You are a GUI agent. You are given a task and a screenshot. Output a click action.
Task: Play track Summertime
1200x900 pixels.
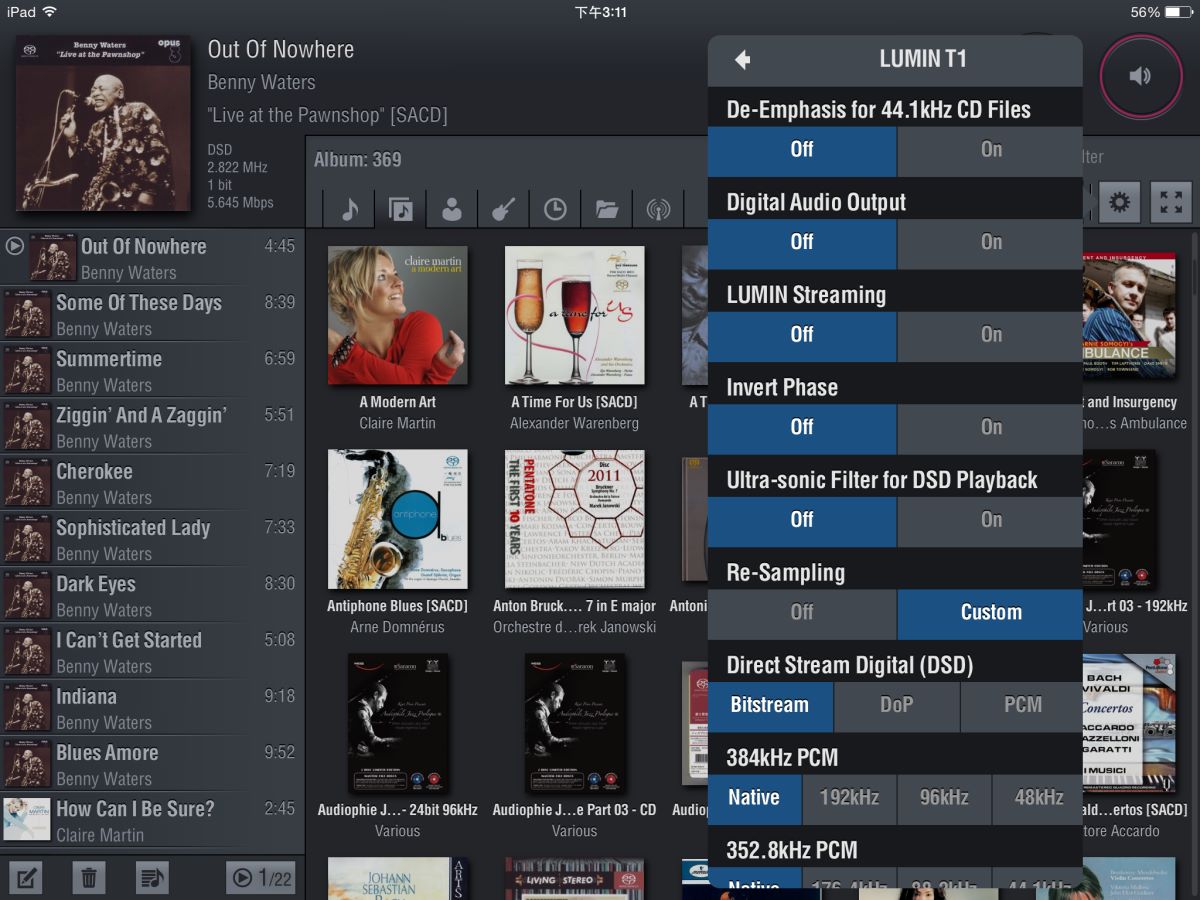pyautogui.click(x=151, y=370)
